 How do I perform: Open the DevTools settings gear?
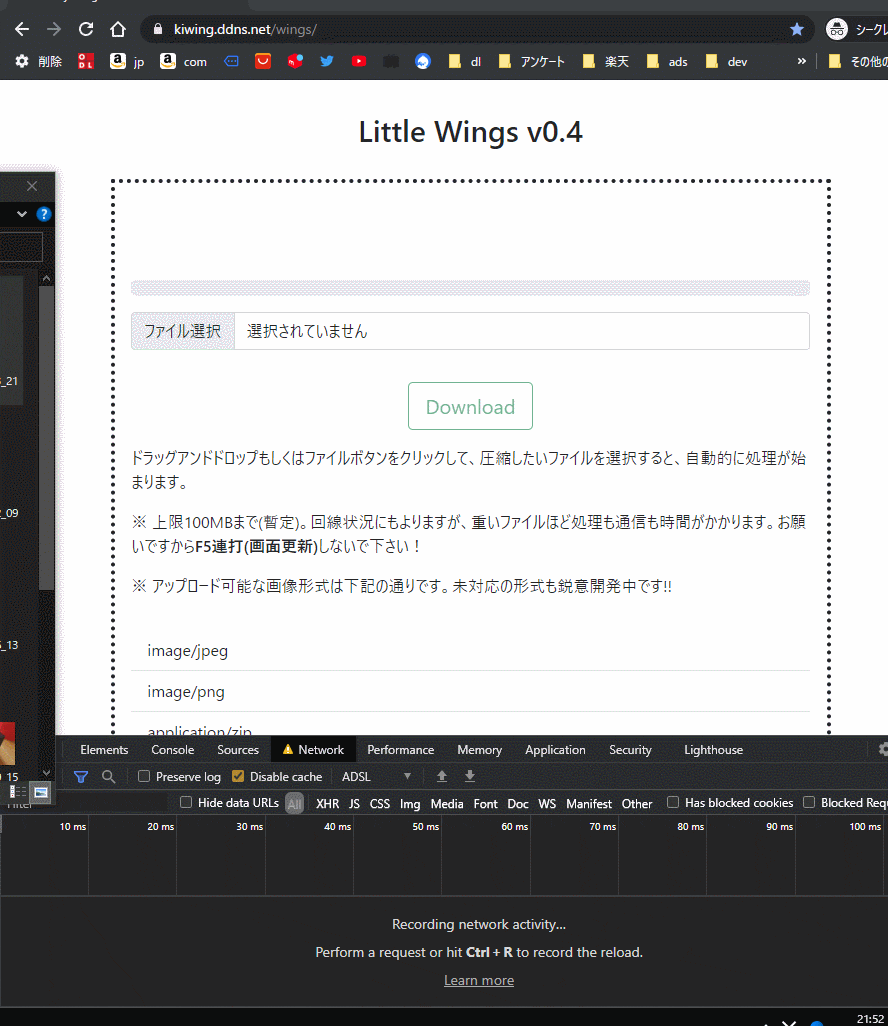click(882, 749)
